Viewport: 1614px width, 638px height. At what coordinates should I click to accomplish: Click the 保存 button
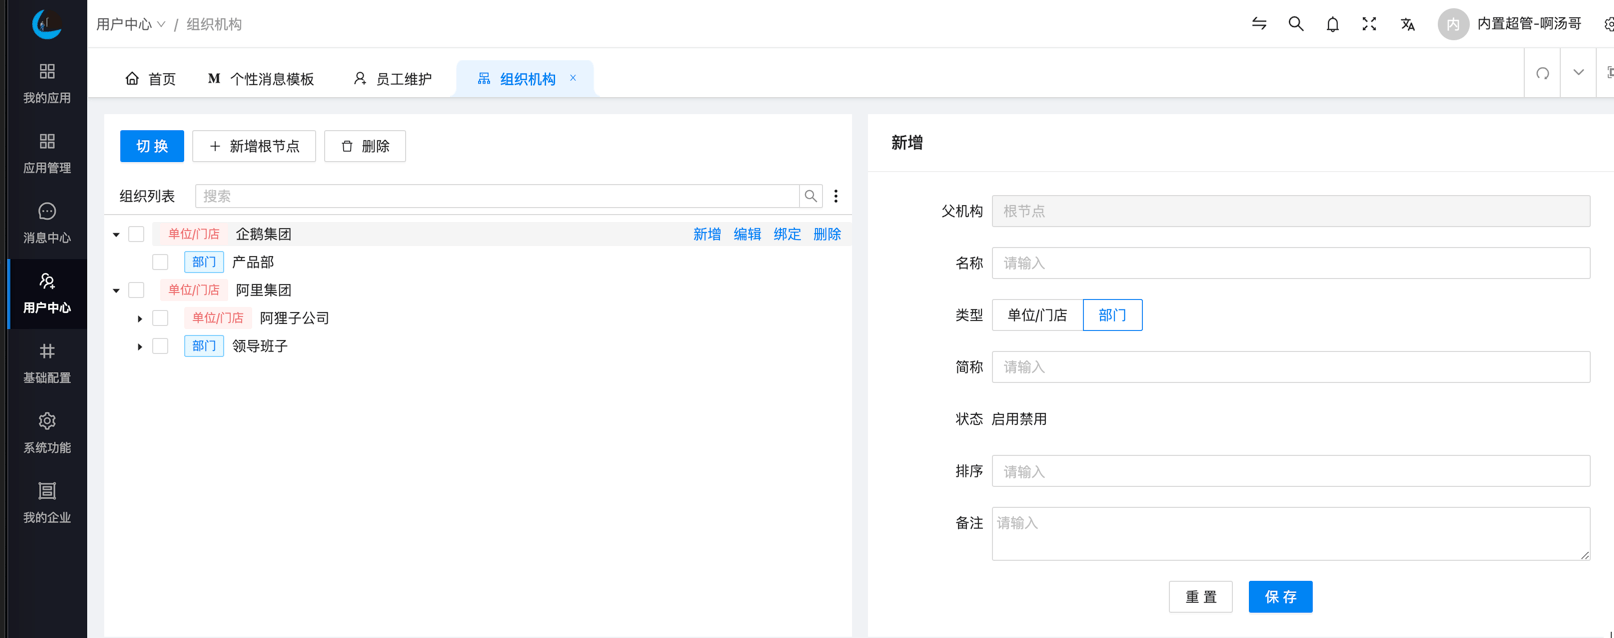pyautogui.click(x=1279, y=597)
